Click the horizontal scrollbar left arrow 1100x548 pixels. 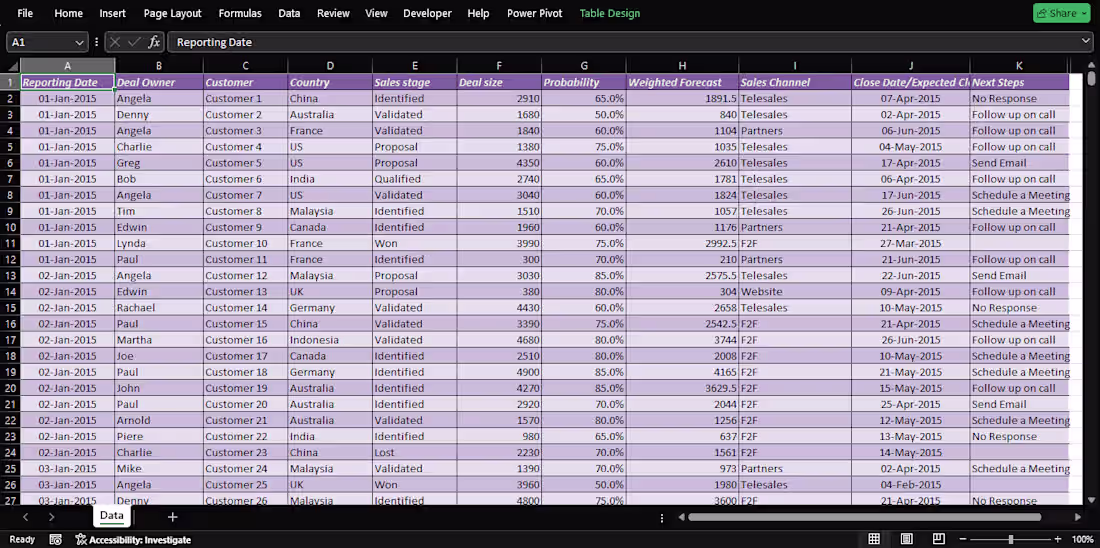(x=680, y=517)
